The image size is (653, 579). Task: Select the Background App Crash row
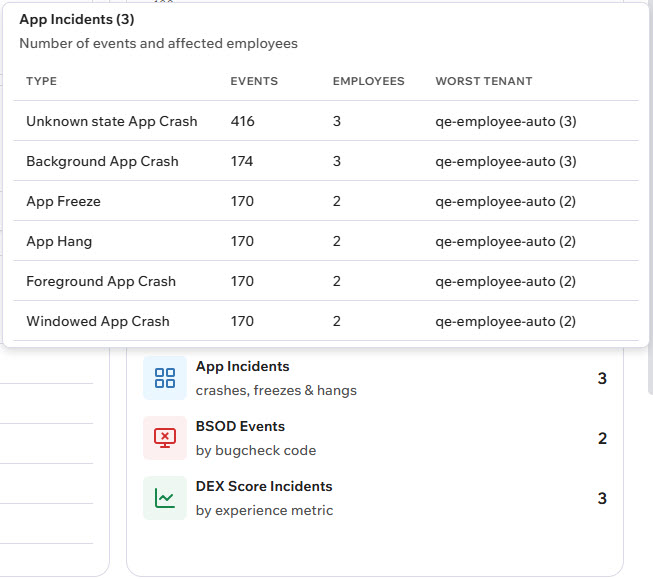point(326,161)
